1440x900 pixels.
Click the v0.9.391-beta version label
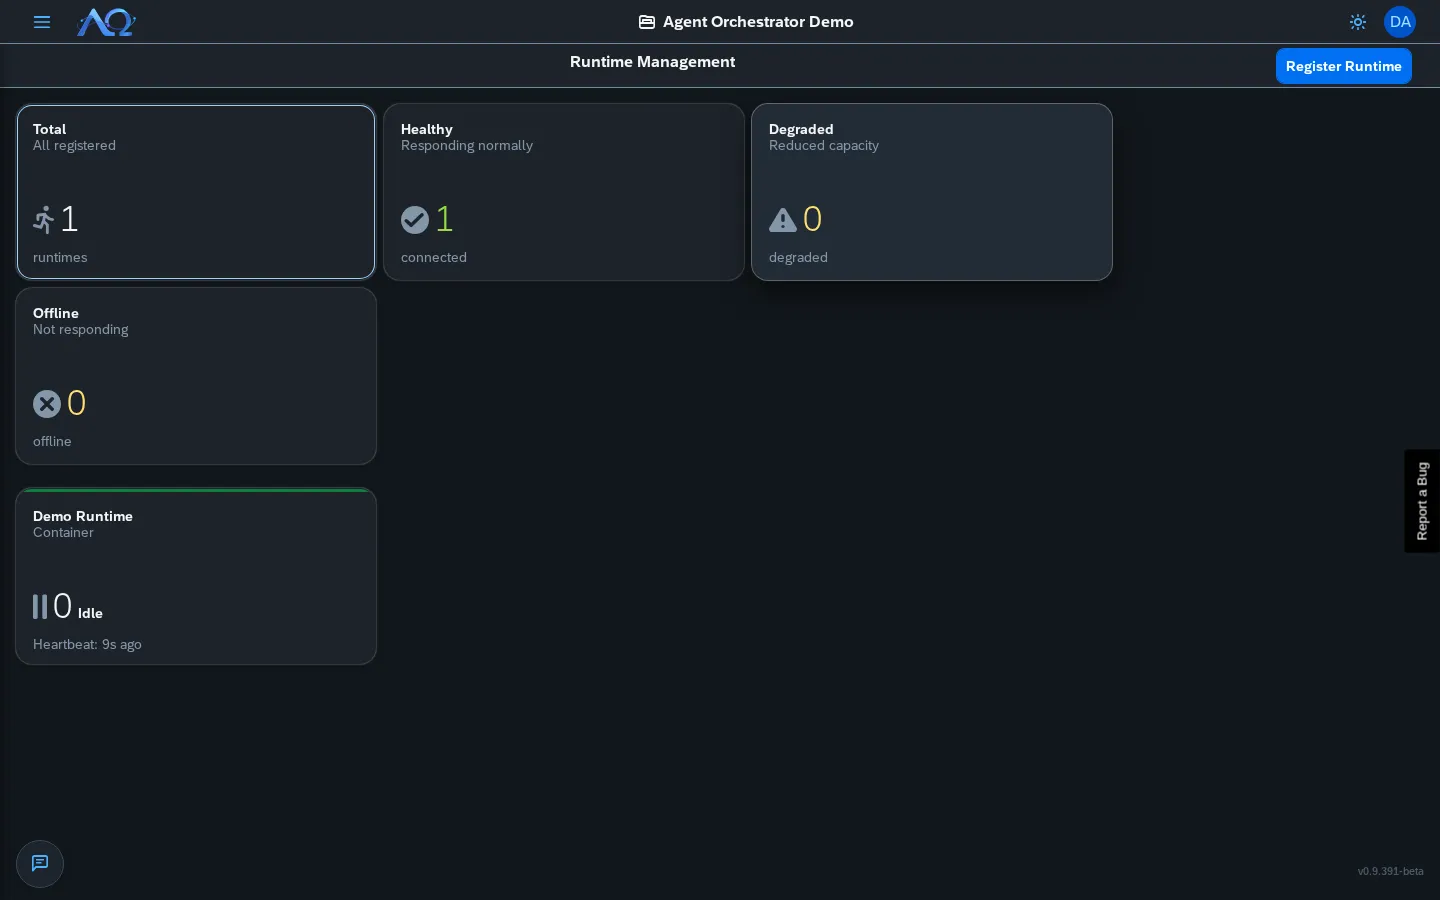click(1390, 872)
